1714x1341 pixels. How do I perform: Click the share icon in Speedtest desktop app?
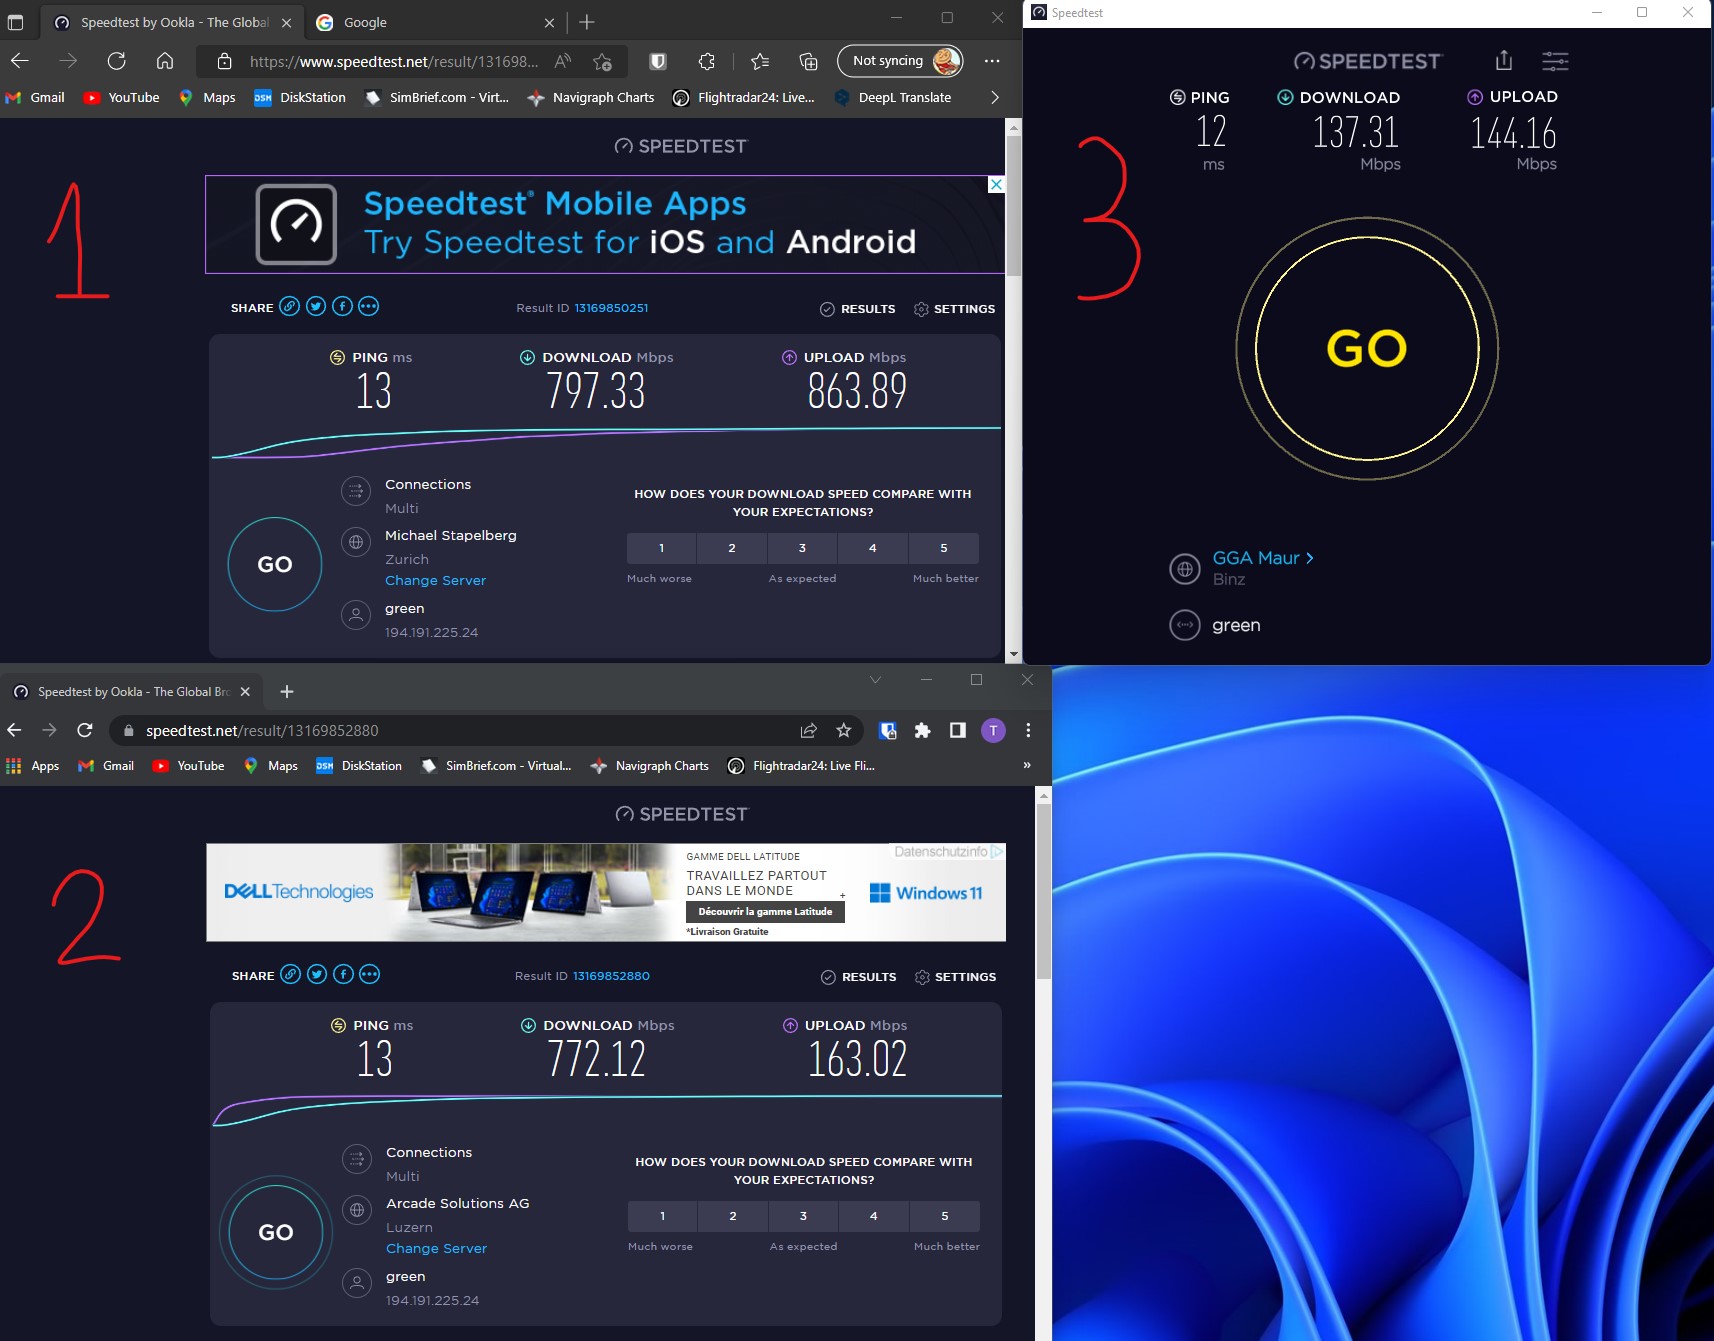click(x=1503, y=61)
